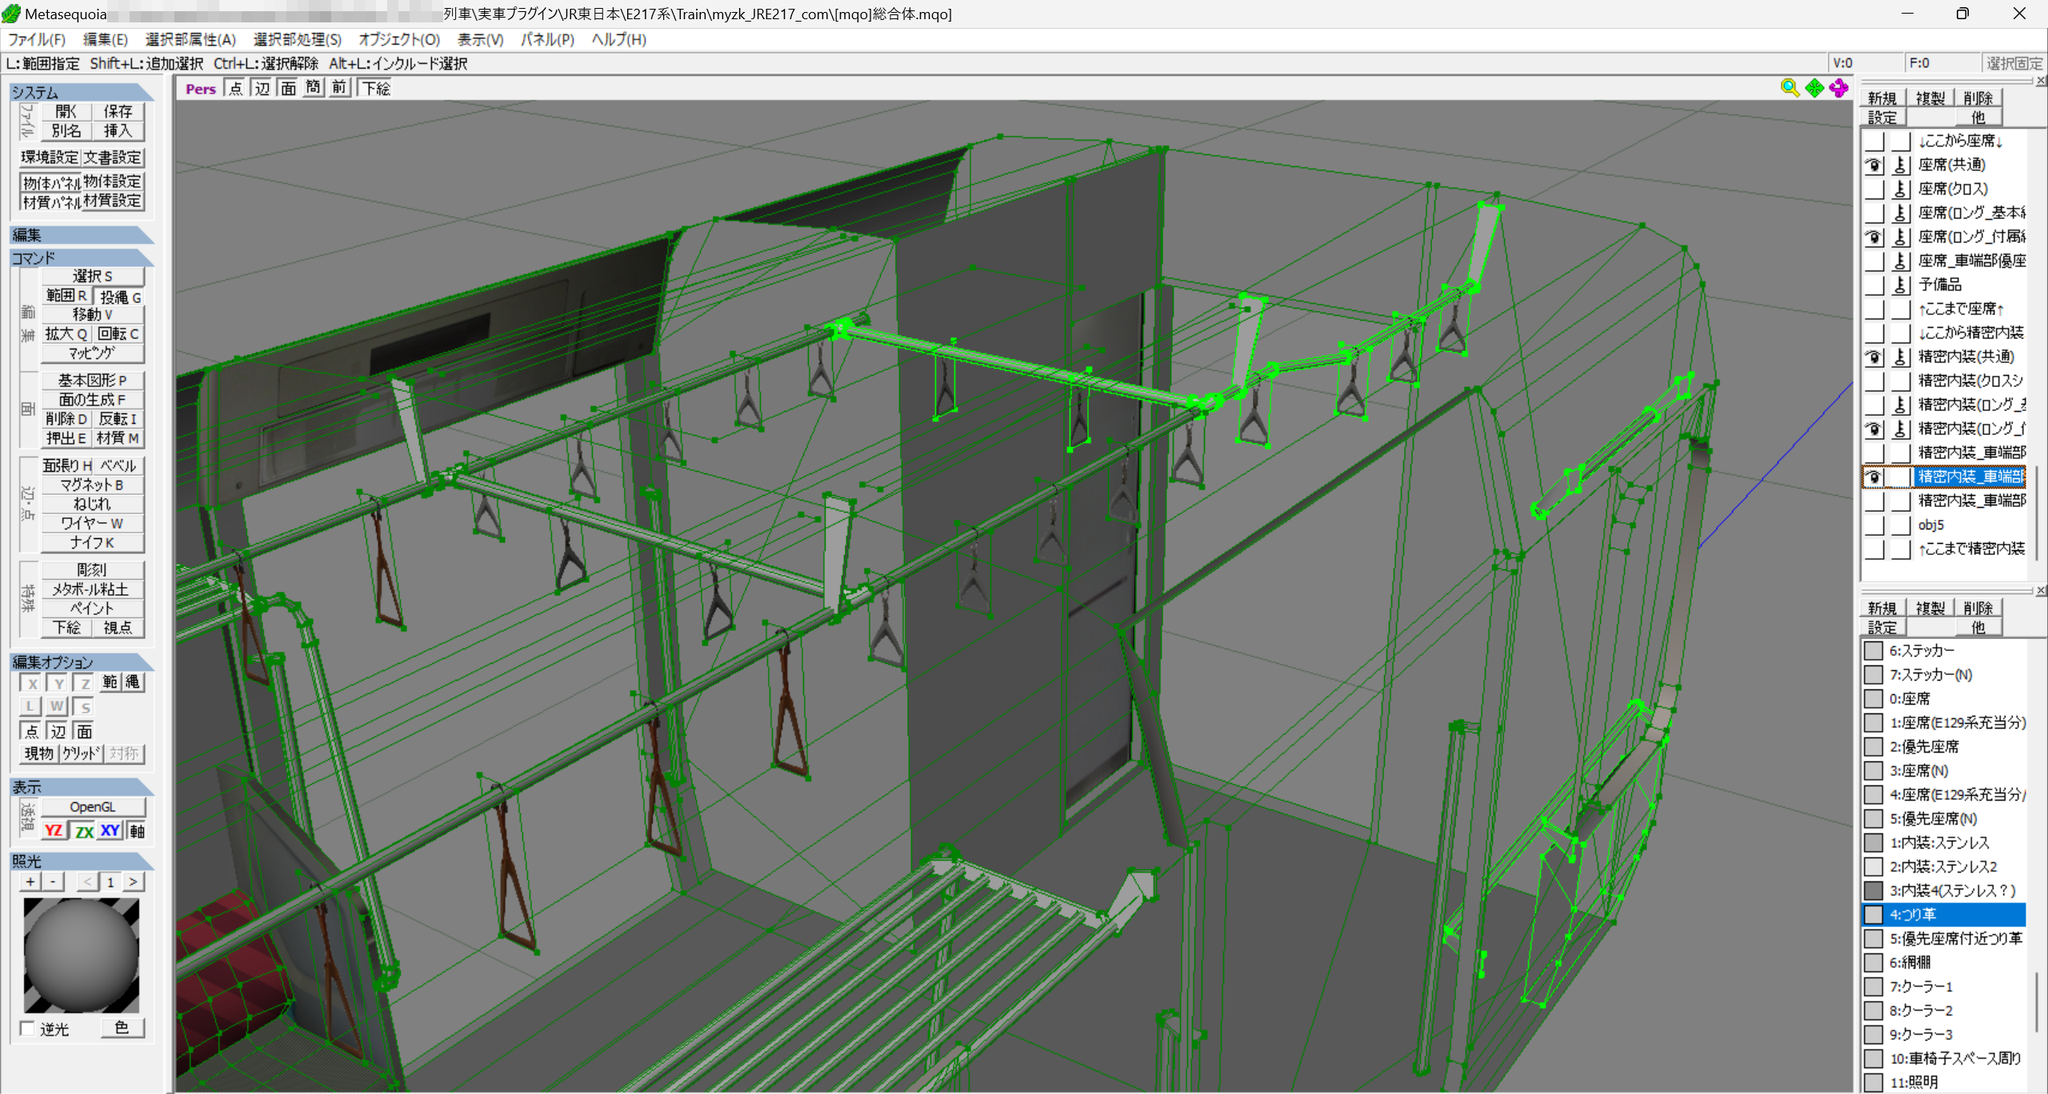The width and height of the screenshot is (2048, 1094).
Task: Show the obj5 object visibility box
Action: tap(1874, 525)
